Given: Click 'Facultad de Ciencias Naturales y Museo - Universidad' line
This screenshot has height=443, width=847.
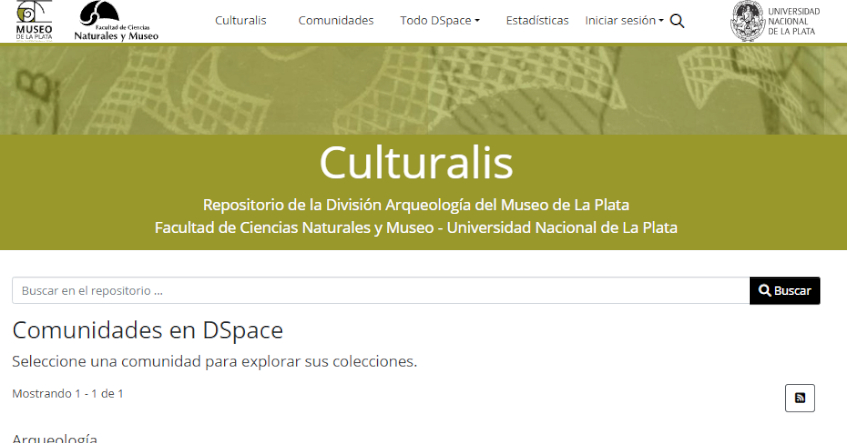Looking at the screenshot, I should click(416, 227).
